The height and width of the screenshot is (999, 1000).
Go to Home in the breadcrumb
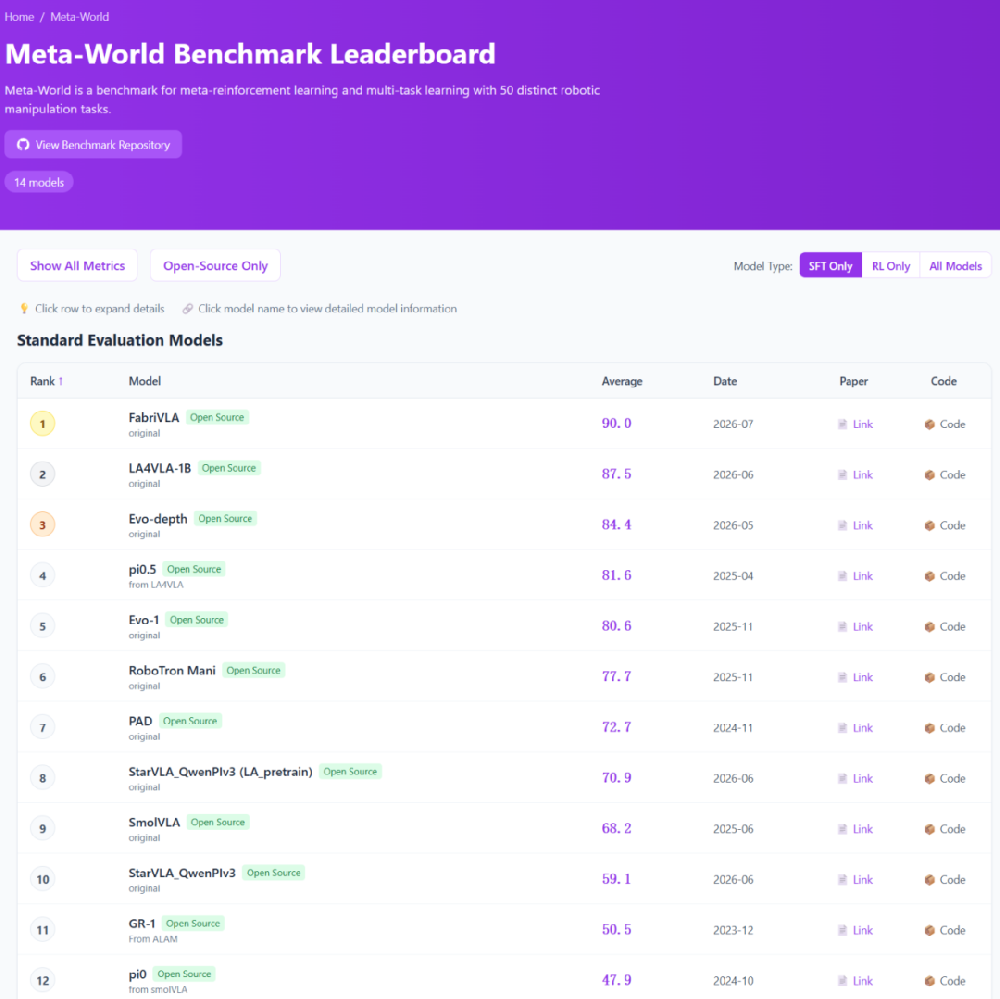(19, 17)
